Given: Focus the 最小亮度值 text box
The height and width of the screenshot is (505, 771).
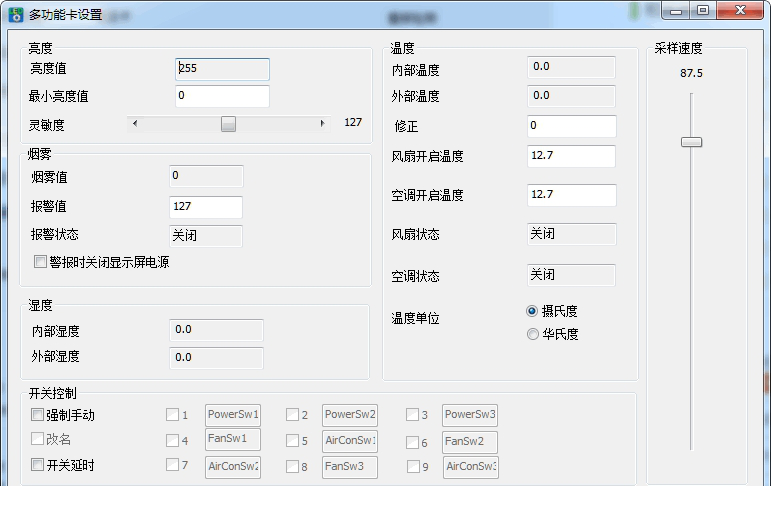Looking at the screenshot, I should [x=222, y=96].
